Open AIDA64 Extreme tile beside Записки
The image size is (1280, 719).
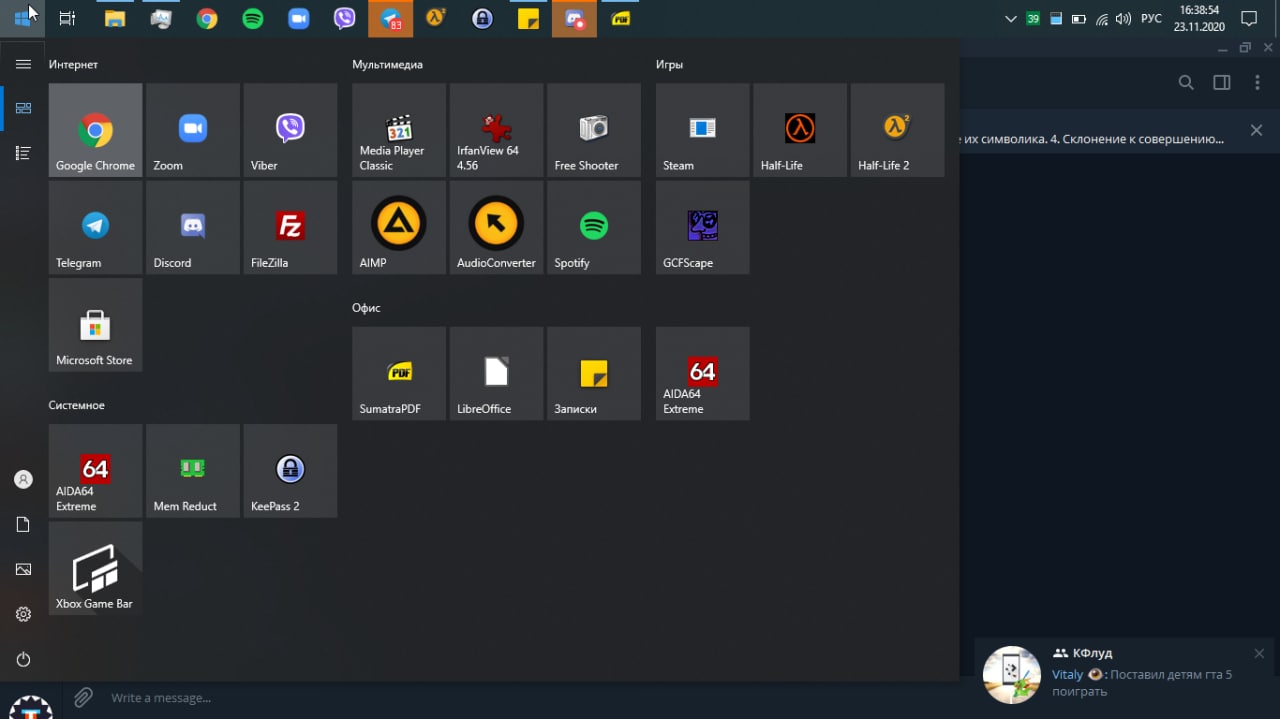[702, 373]
